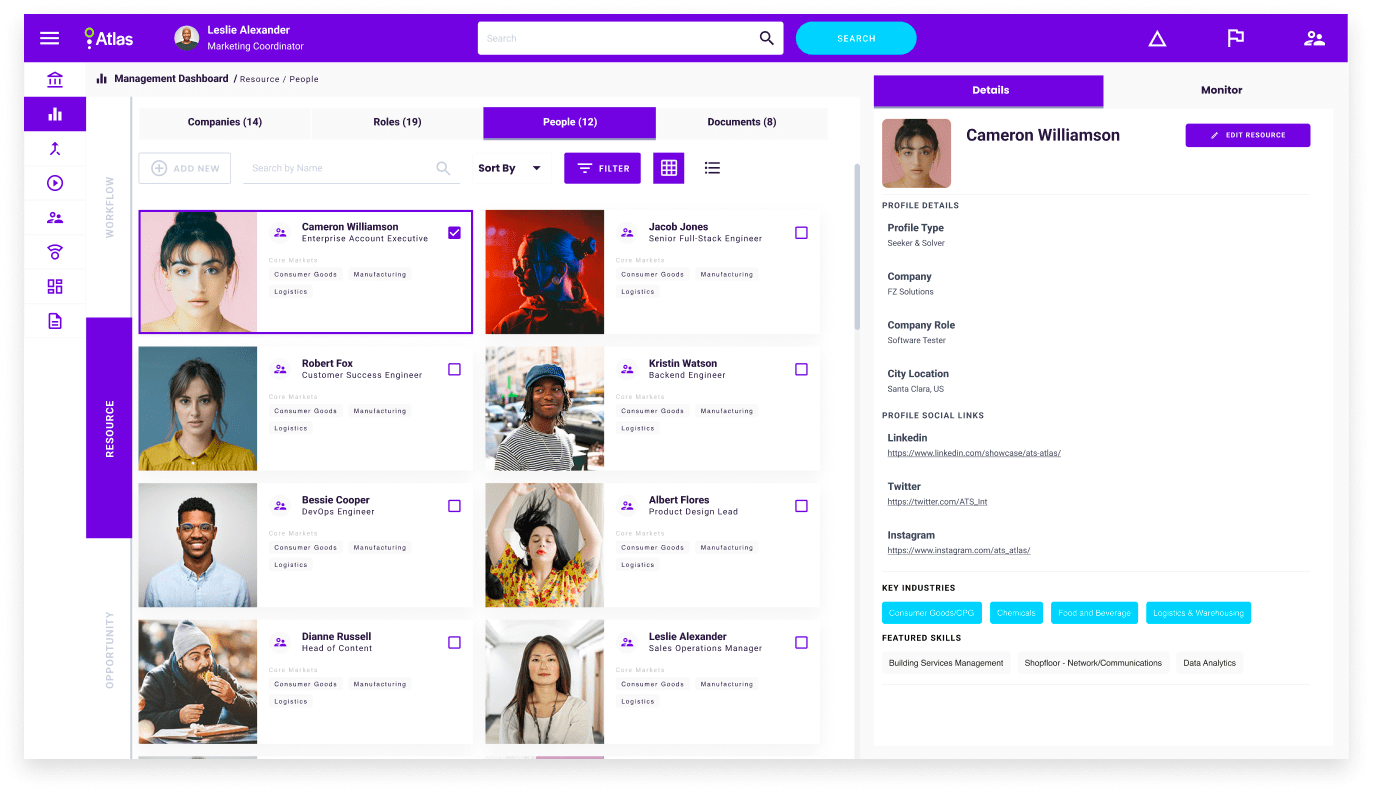
Task: Open the play circle sidebar icon
Action: coord(55,183)
